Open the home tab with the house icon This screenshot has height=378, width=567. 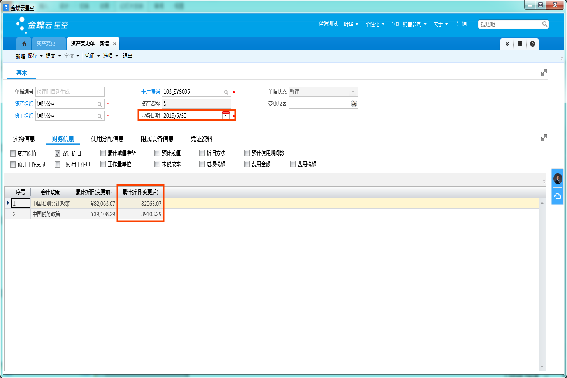tap(24, 44)
